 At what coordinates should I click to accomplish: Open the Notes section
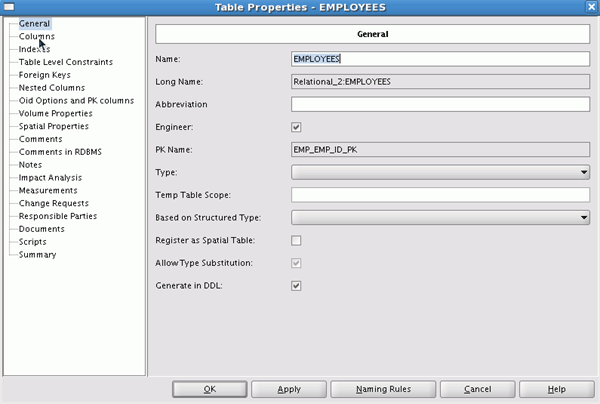(x=30, y=165)
